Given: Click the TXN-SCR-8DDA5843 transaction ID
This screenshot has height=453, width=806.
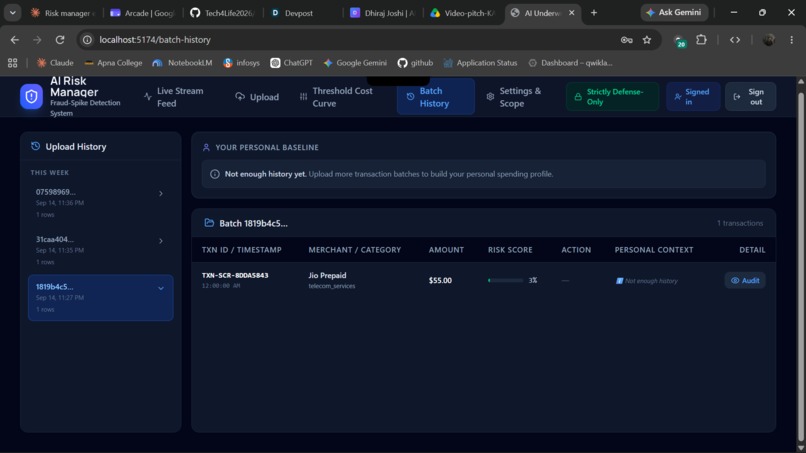Looking at the screenshot, I should [235, 275].
